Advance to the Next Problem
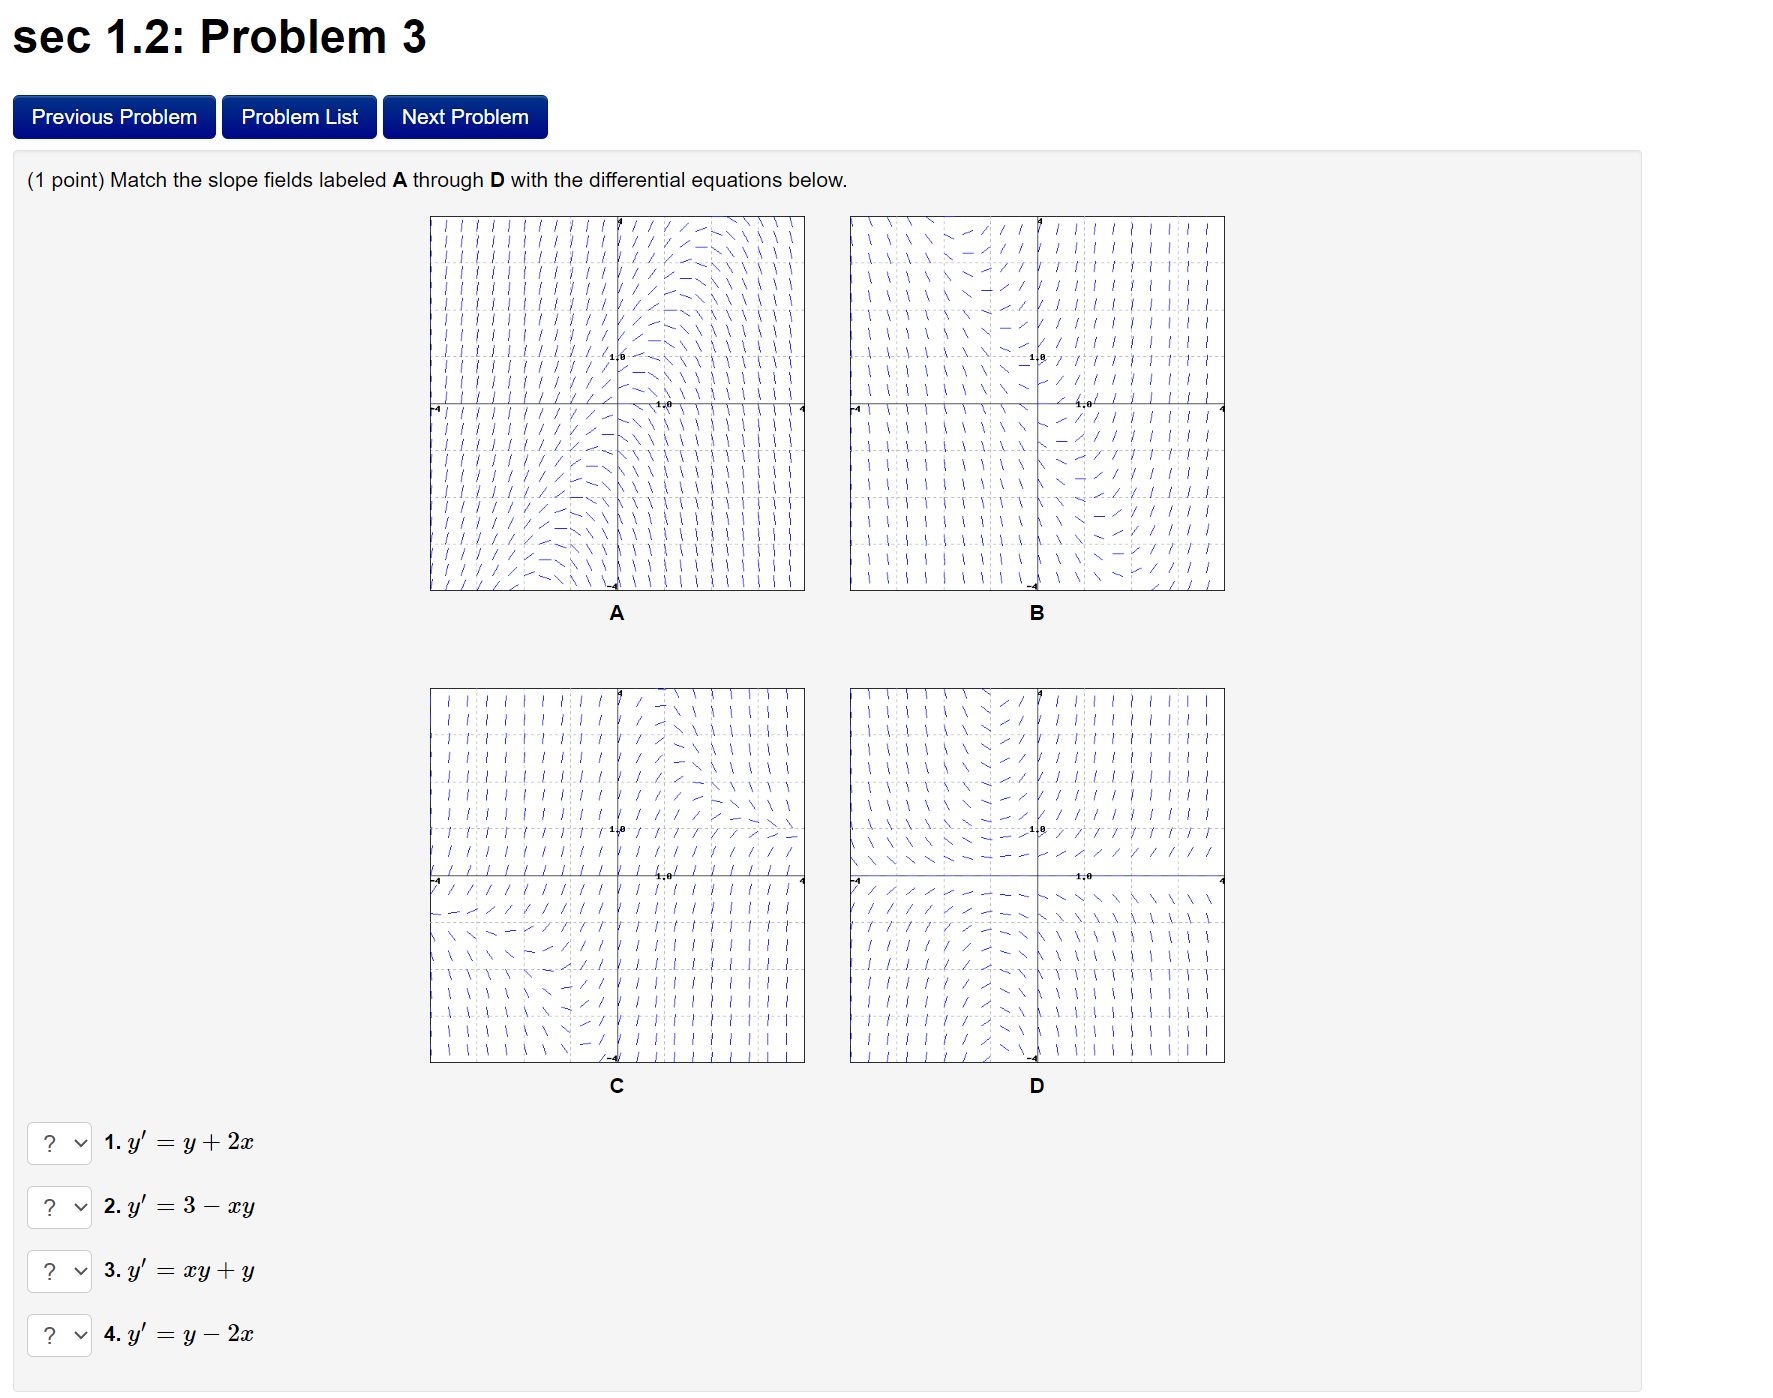 [x=464, y=116]
